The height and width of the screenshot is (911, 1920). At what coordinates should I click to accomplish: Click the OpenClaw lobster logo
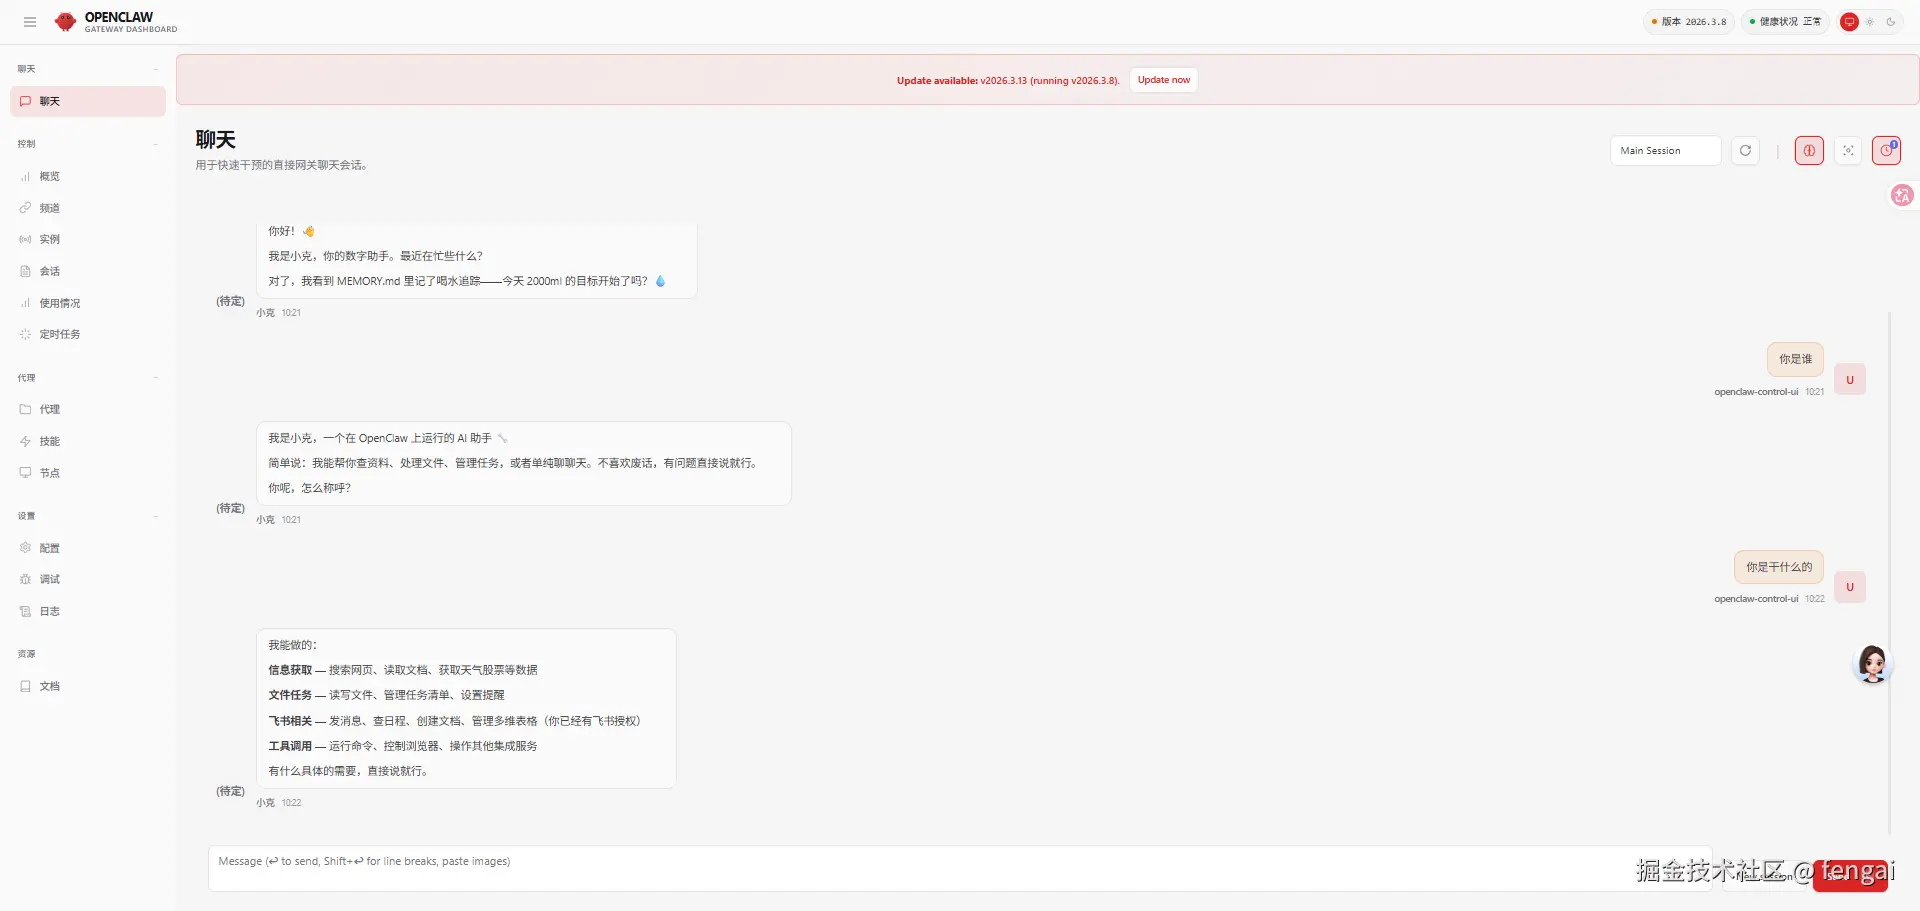(x=66, y=22)
